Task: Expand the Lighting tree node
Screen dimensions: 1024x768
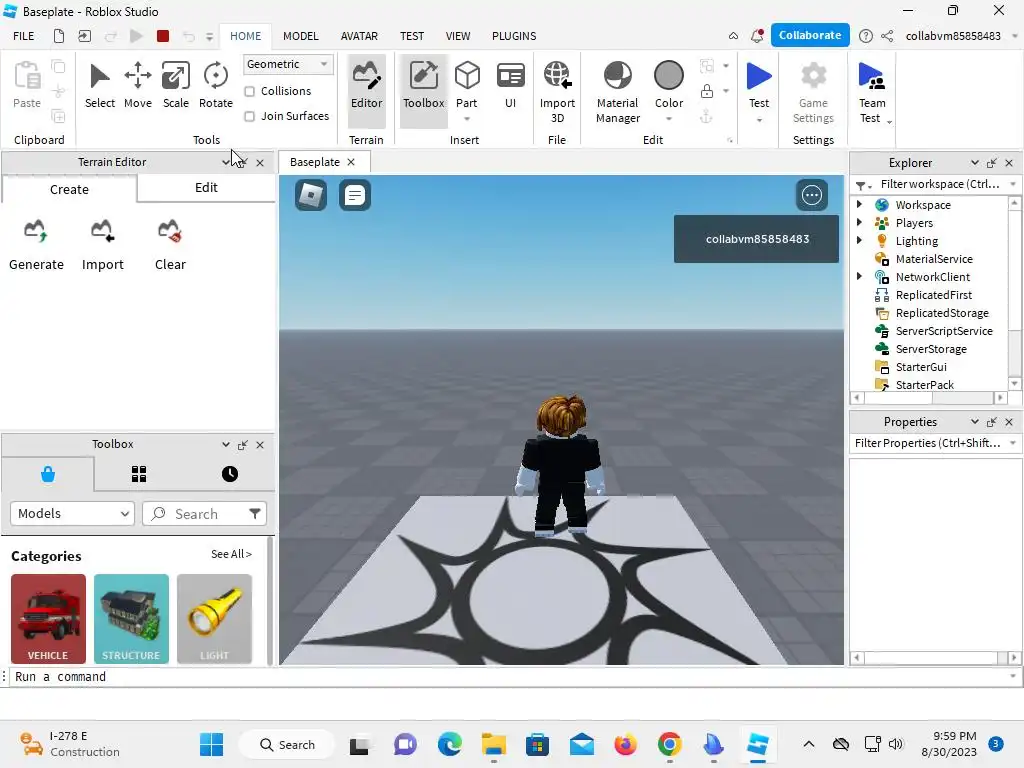Action: (859, 240)
